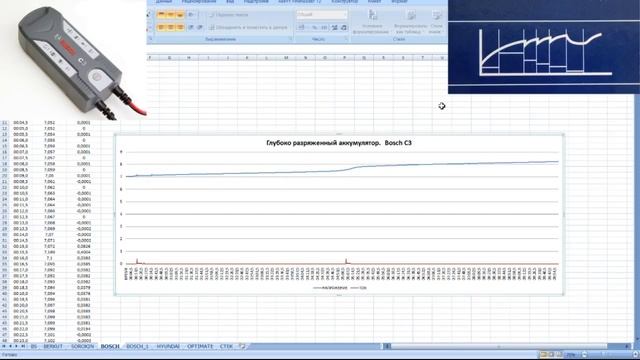Toggle Wrap Text option in ribbon
The height and width of the screenshot is (360, 640).
pos(229,15)
